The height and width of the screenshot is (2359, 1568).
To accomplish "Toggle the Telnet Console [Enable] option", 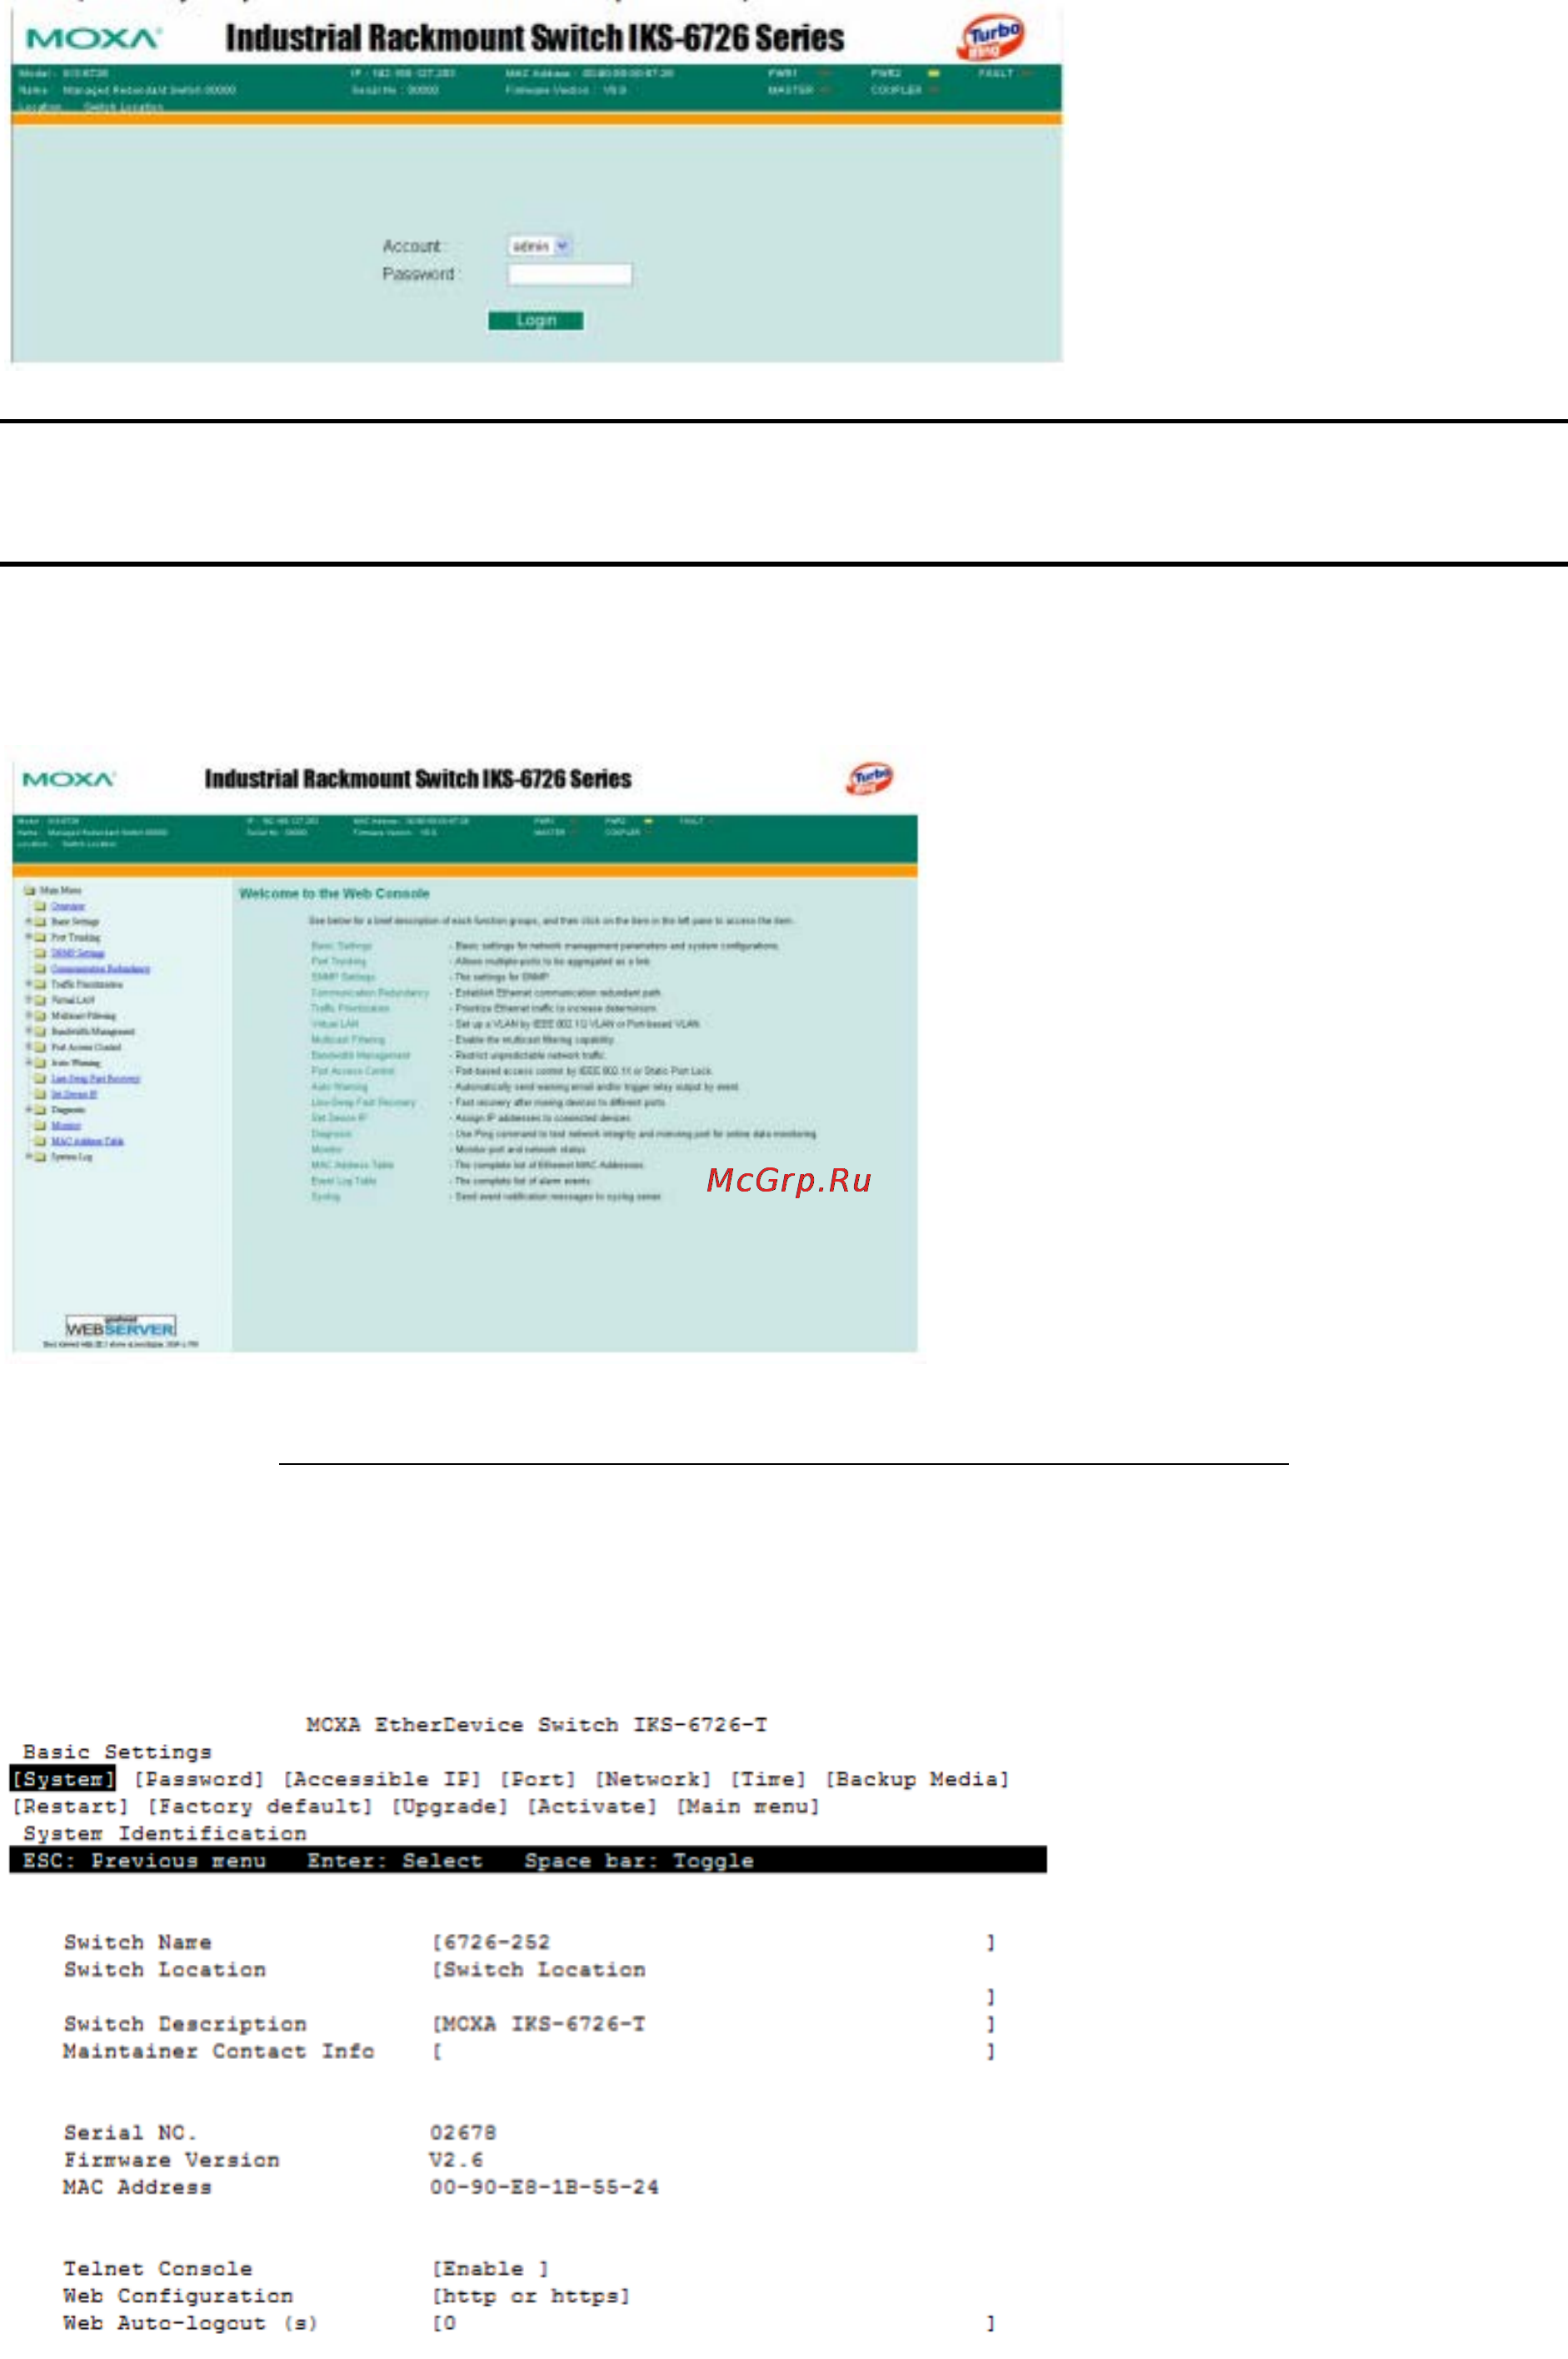I will click(490, 2269).
